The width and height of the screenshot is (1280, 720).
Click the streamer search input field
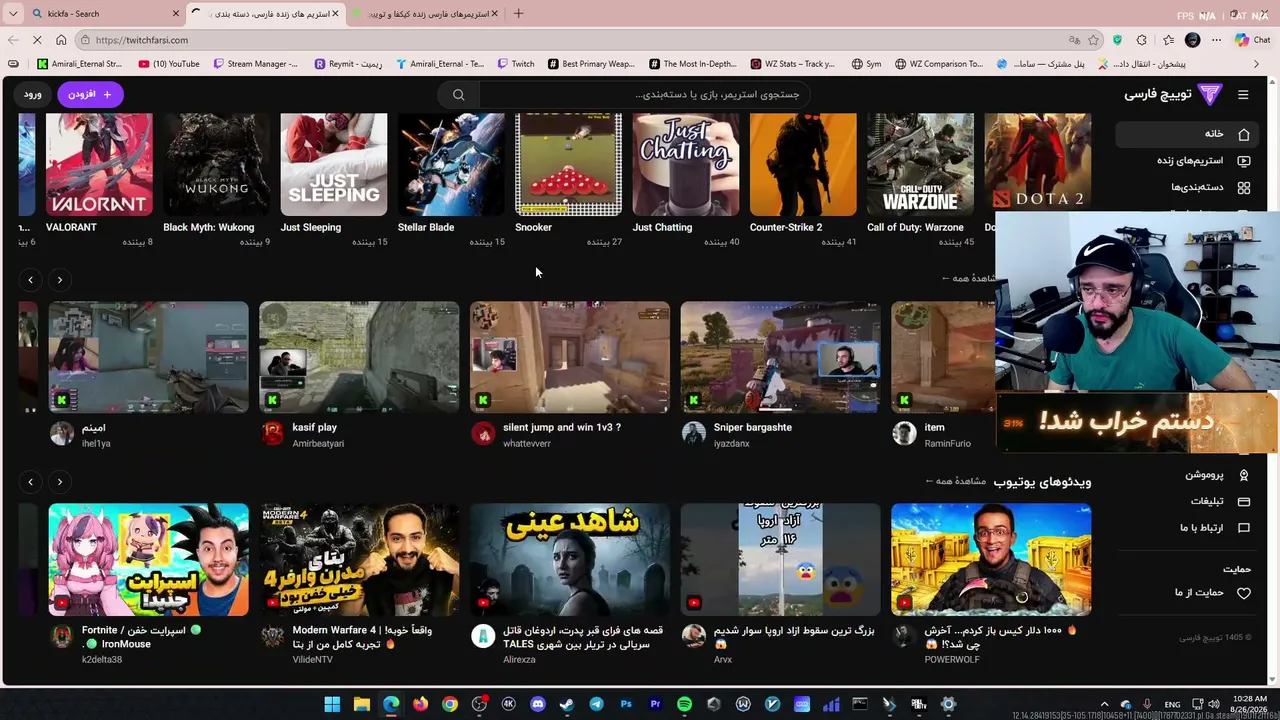click(x=645, y=95)
